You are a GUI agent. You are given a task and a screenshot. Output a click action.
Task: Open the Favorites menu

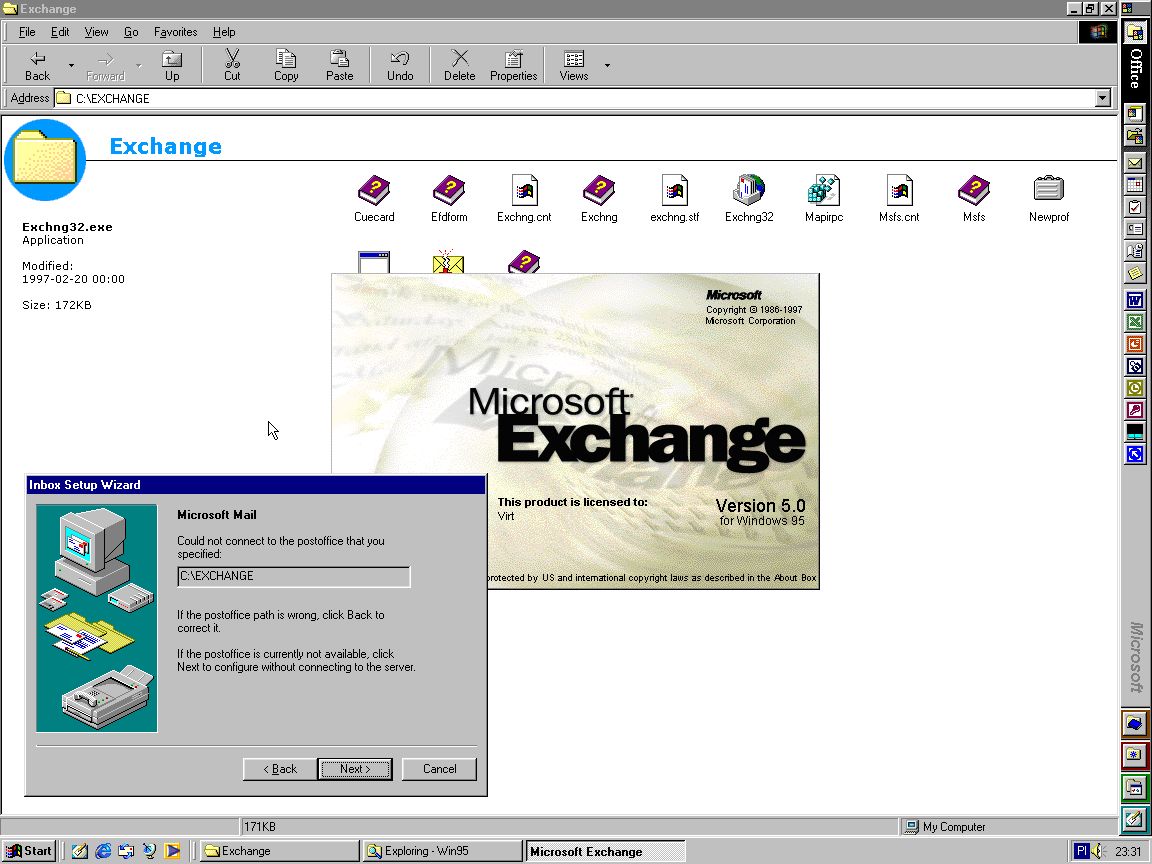[x=176, y=32]
